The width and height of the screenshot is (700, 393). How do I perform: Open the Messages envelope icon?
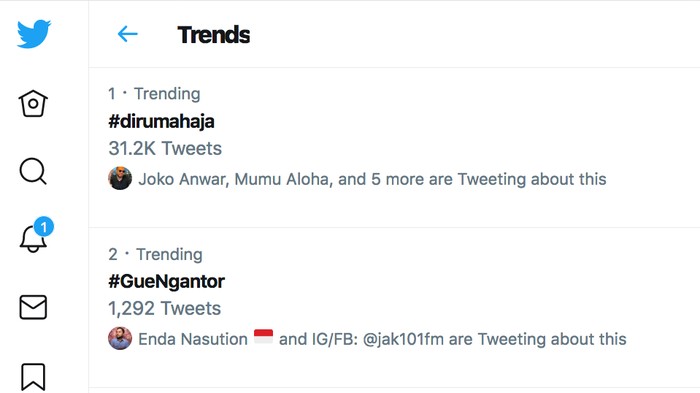pos(33,307)
